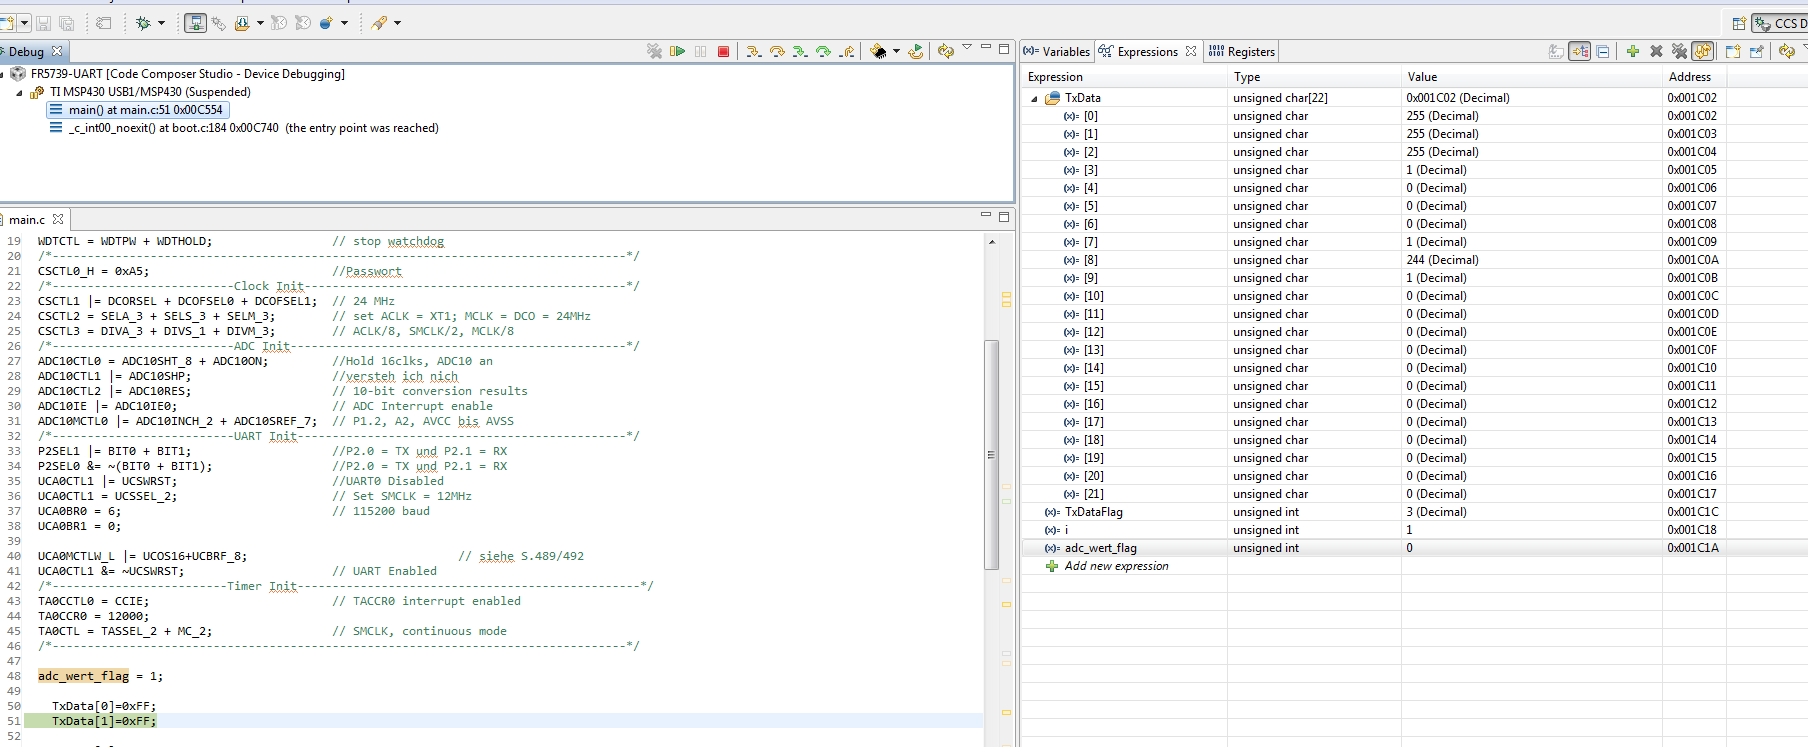The width and height of the screenshot is (1808, 747).
Task: Click the Address column header
Action: tap(1694, 77)
